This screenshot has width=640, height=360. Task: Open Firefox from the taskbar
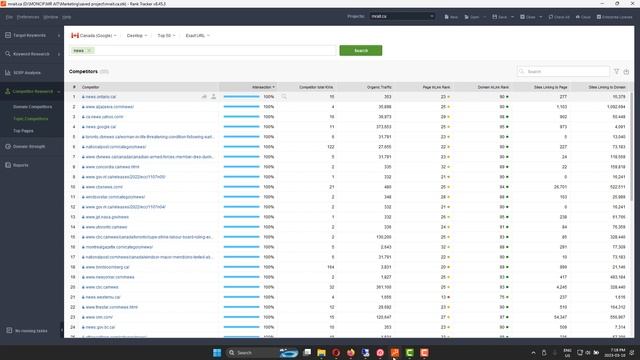351,353
